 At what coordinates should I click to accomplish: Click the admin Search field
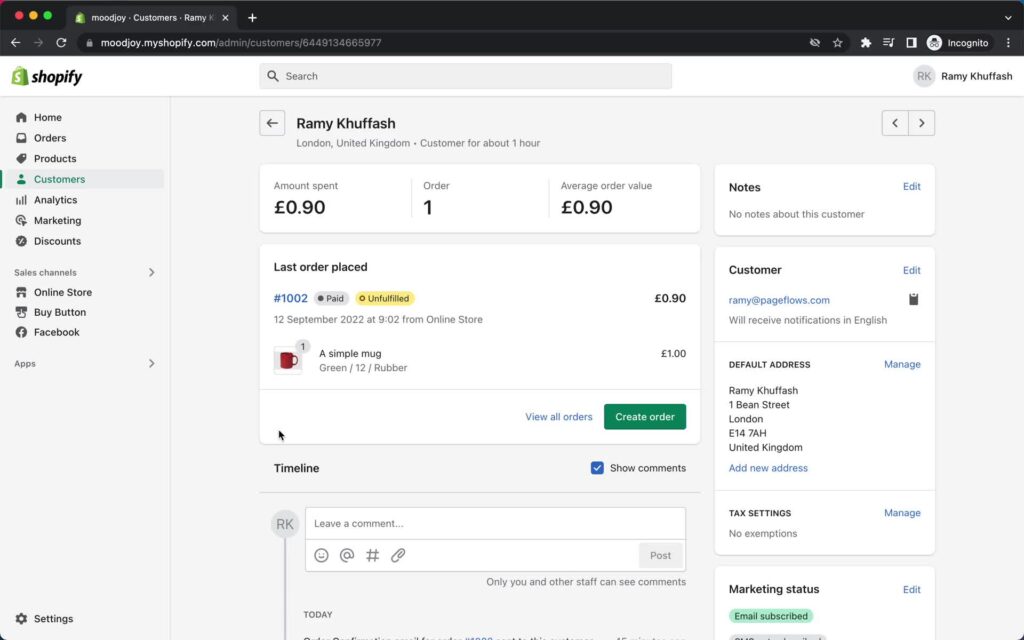pos(465,76)
